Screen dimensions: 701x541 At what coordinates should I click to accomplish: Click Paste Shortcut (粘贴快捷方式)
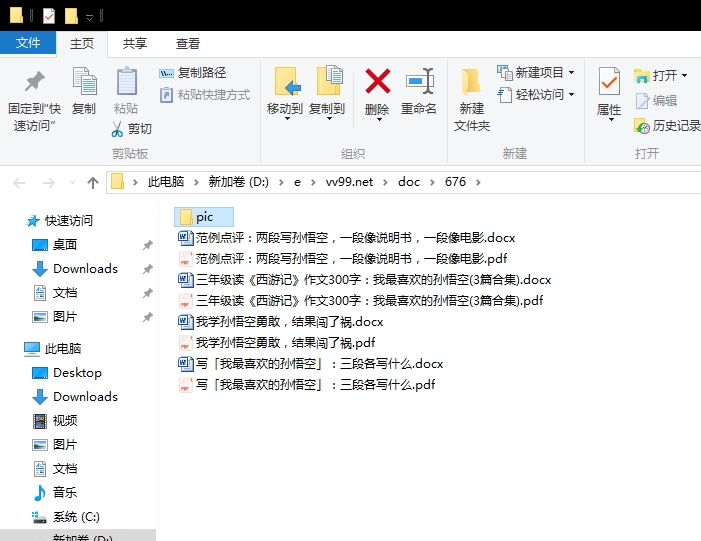(205, 95)
